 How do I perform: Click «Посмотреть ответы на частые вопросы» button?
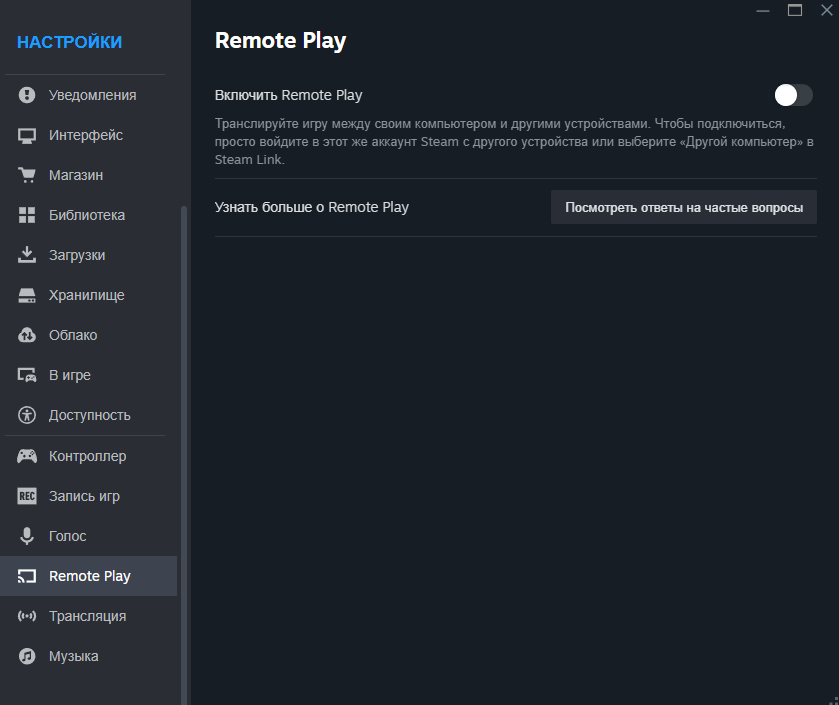pos(684,208)
